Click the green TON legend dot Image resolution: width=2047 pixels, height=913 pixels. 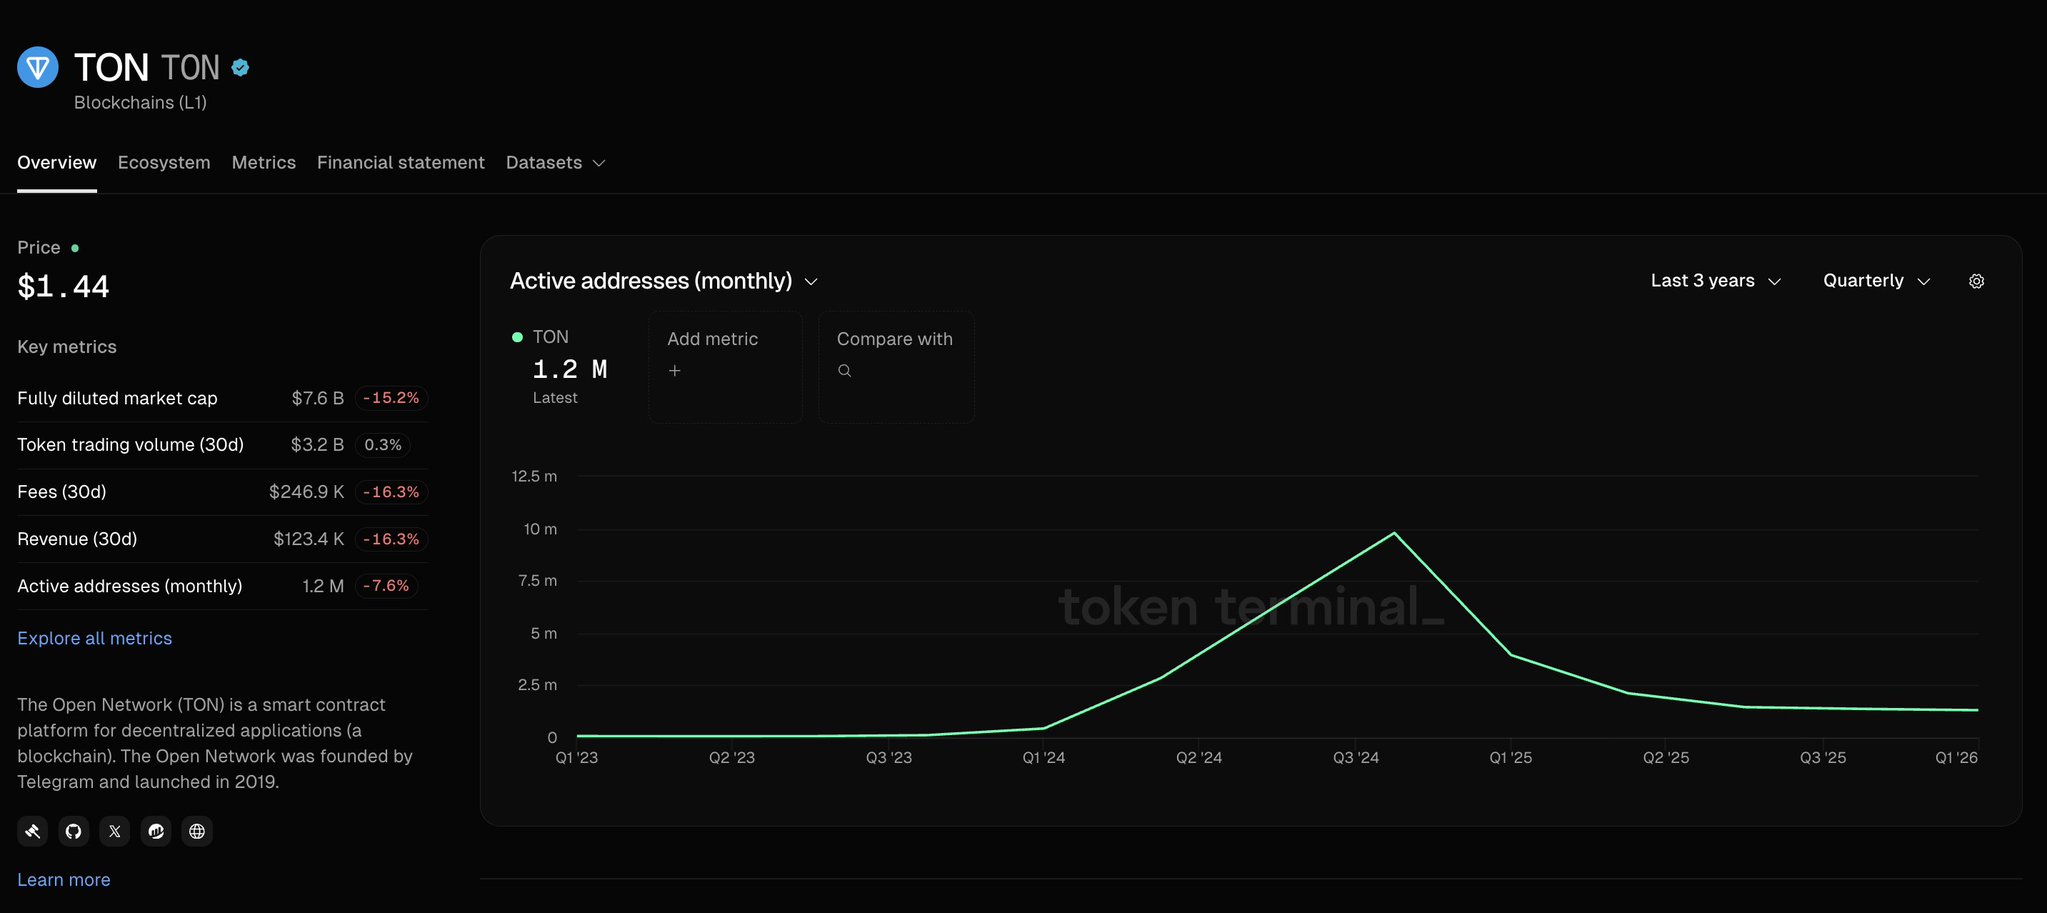tap(517, 338)
